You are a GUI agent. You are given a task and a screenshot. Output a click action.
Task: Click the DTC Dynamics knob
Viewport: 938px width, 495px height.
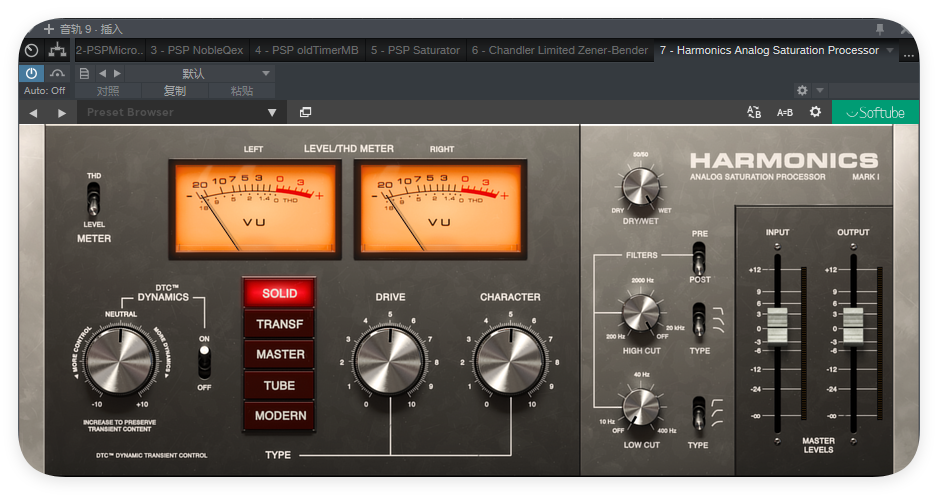(120, 360)
